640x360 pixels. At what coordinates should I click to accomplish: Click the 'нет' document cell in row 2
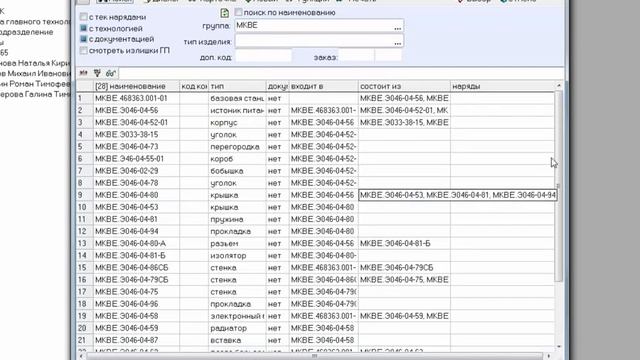278,111
